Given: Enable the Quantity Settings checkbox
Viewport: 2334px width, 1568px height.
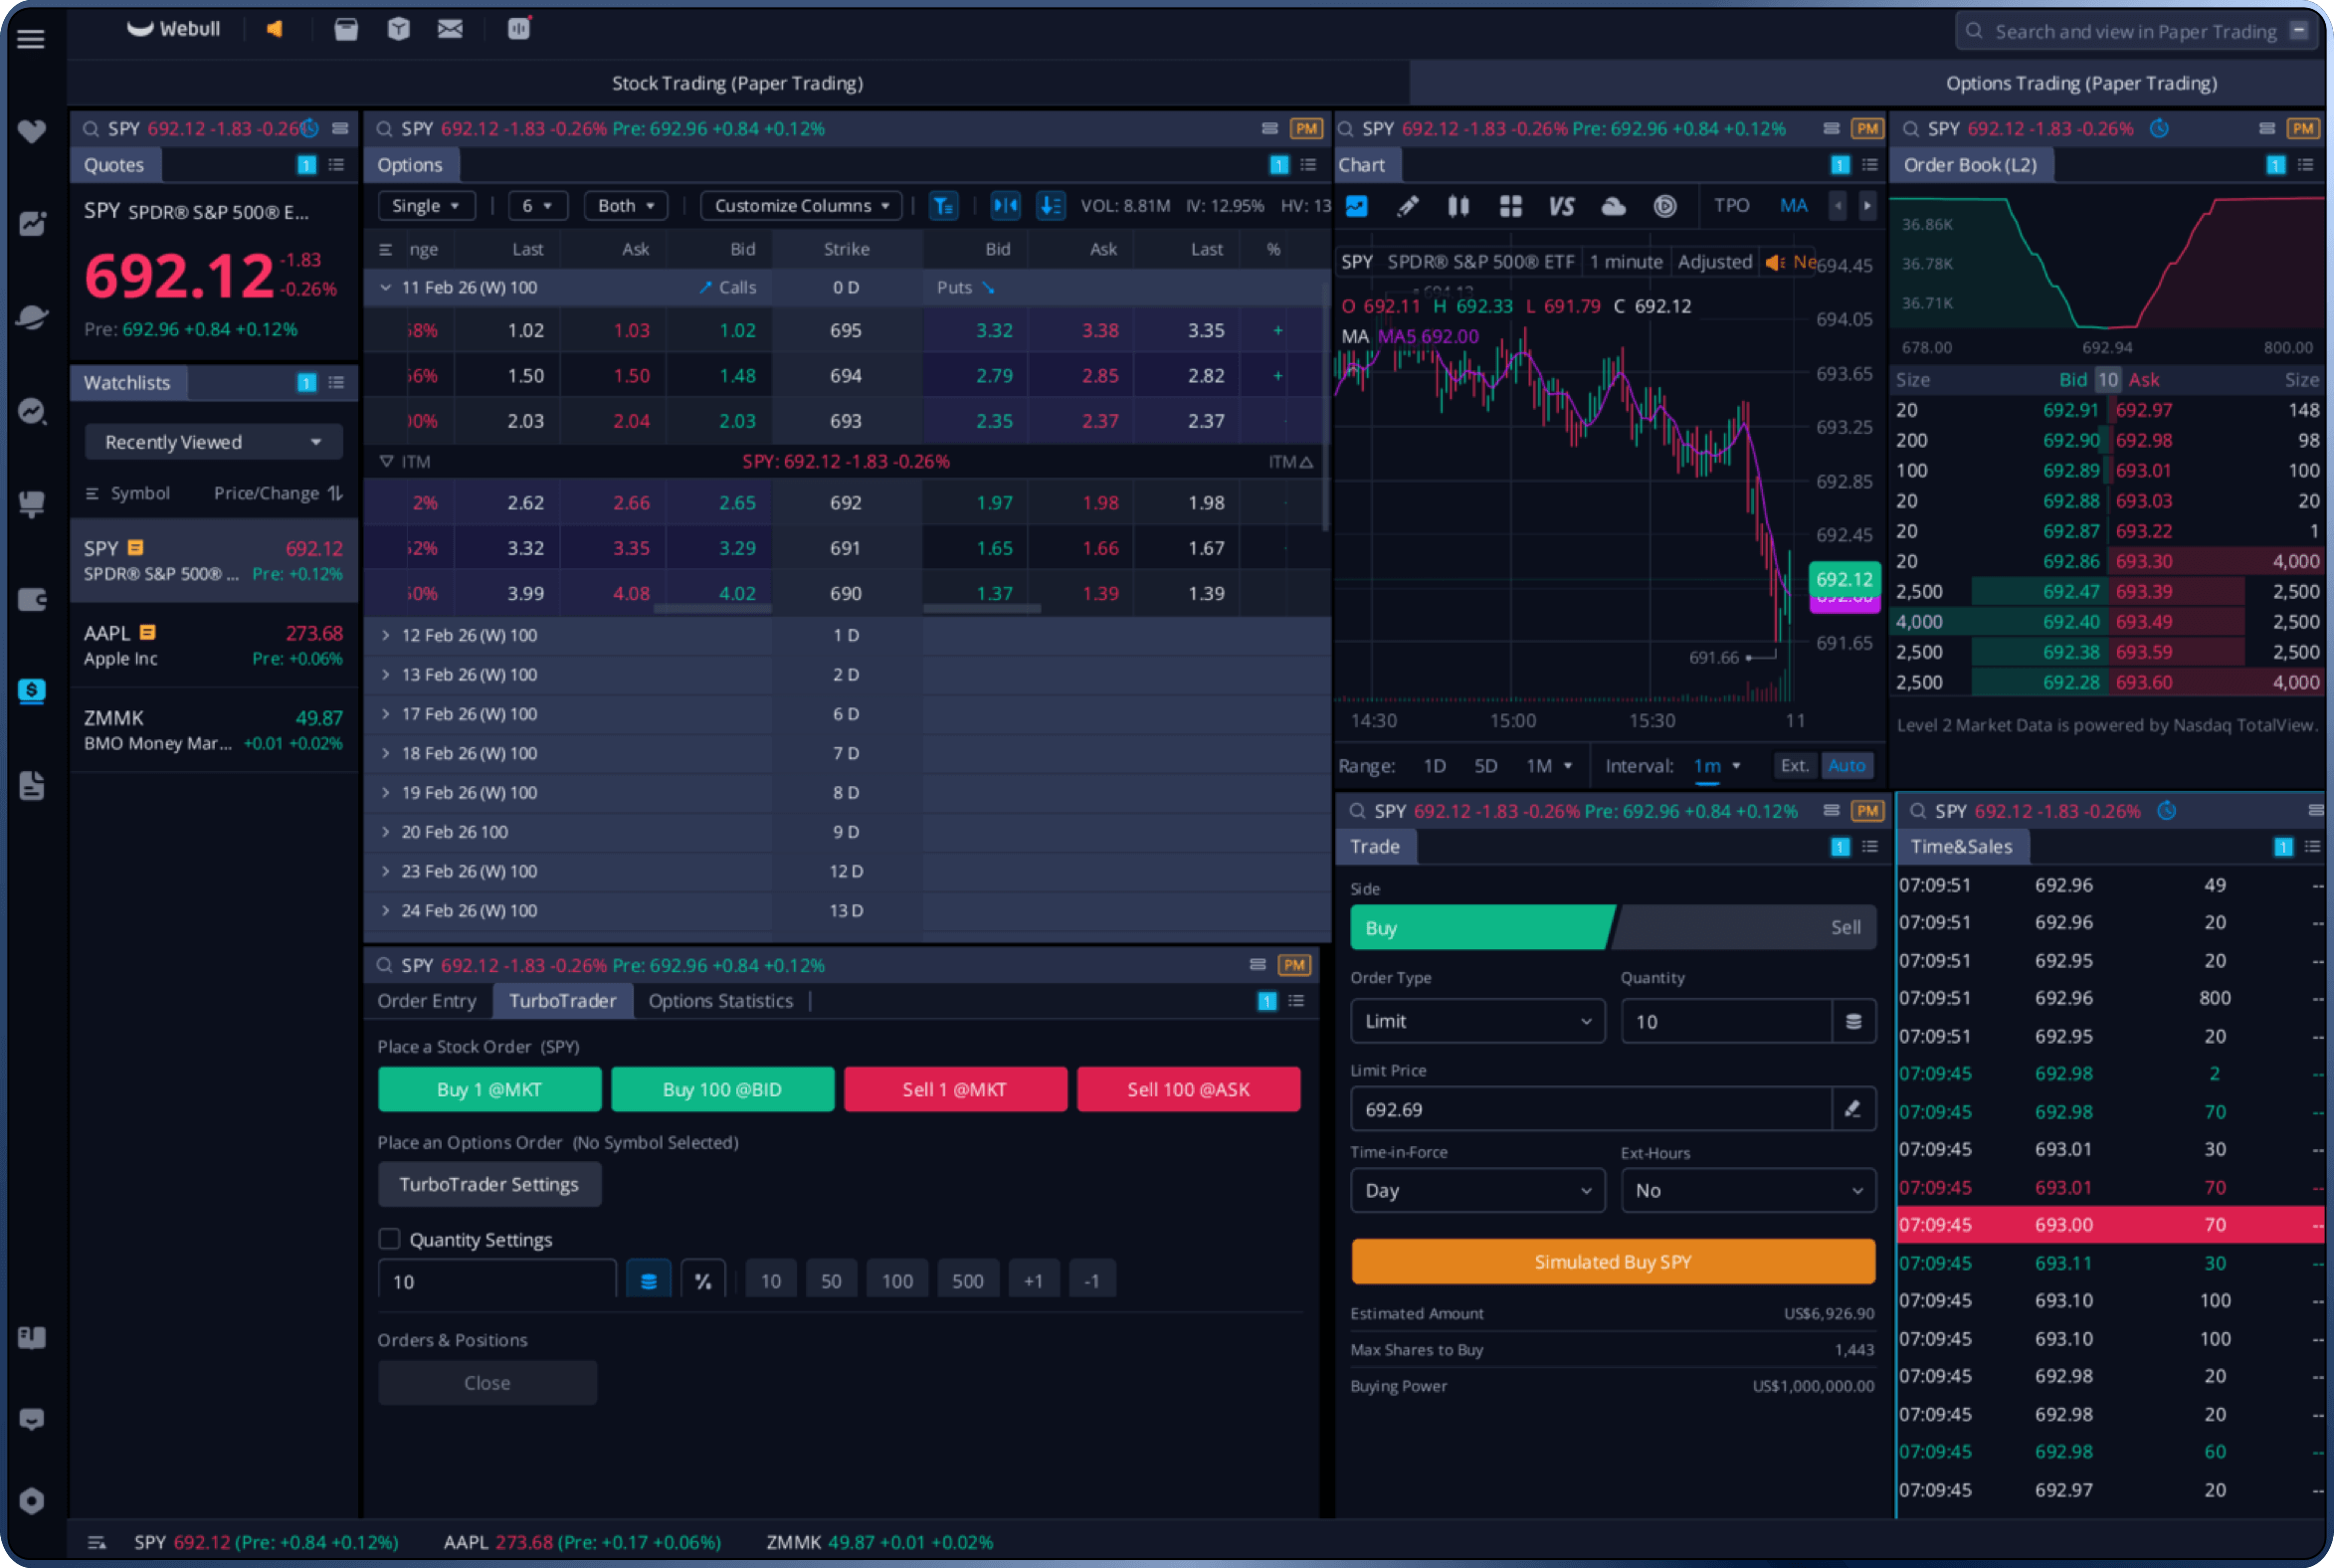Looking at the screenshot, I should 389,1239.
